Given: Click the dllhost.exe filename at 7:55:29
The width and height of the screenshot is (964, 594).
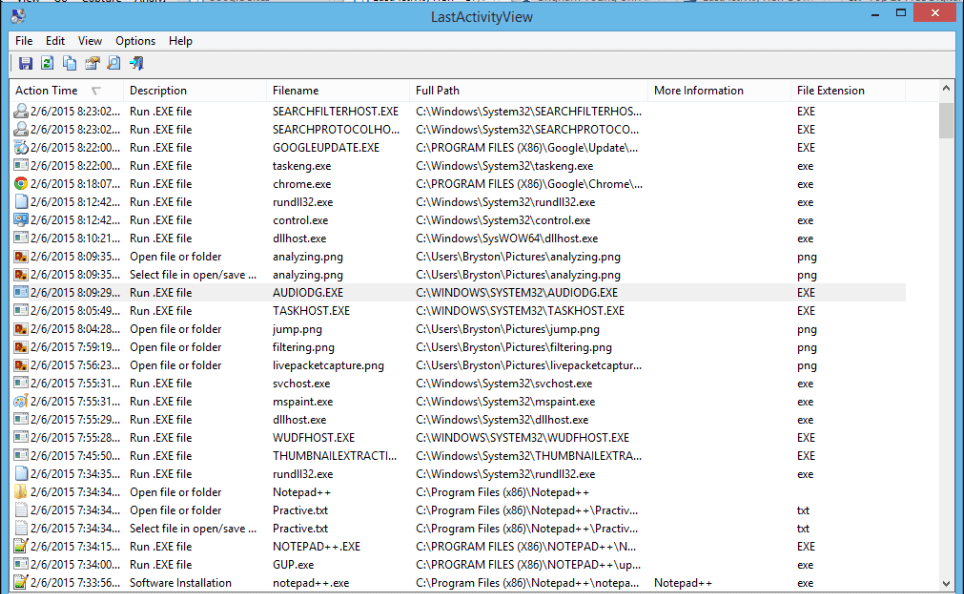Looking at the screenshot, I should tap(299, 420).
